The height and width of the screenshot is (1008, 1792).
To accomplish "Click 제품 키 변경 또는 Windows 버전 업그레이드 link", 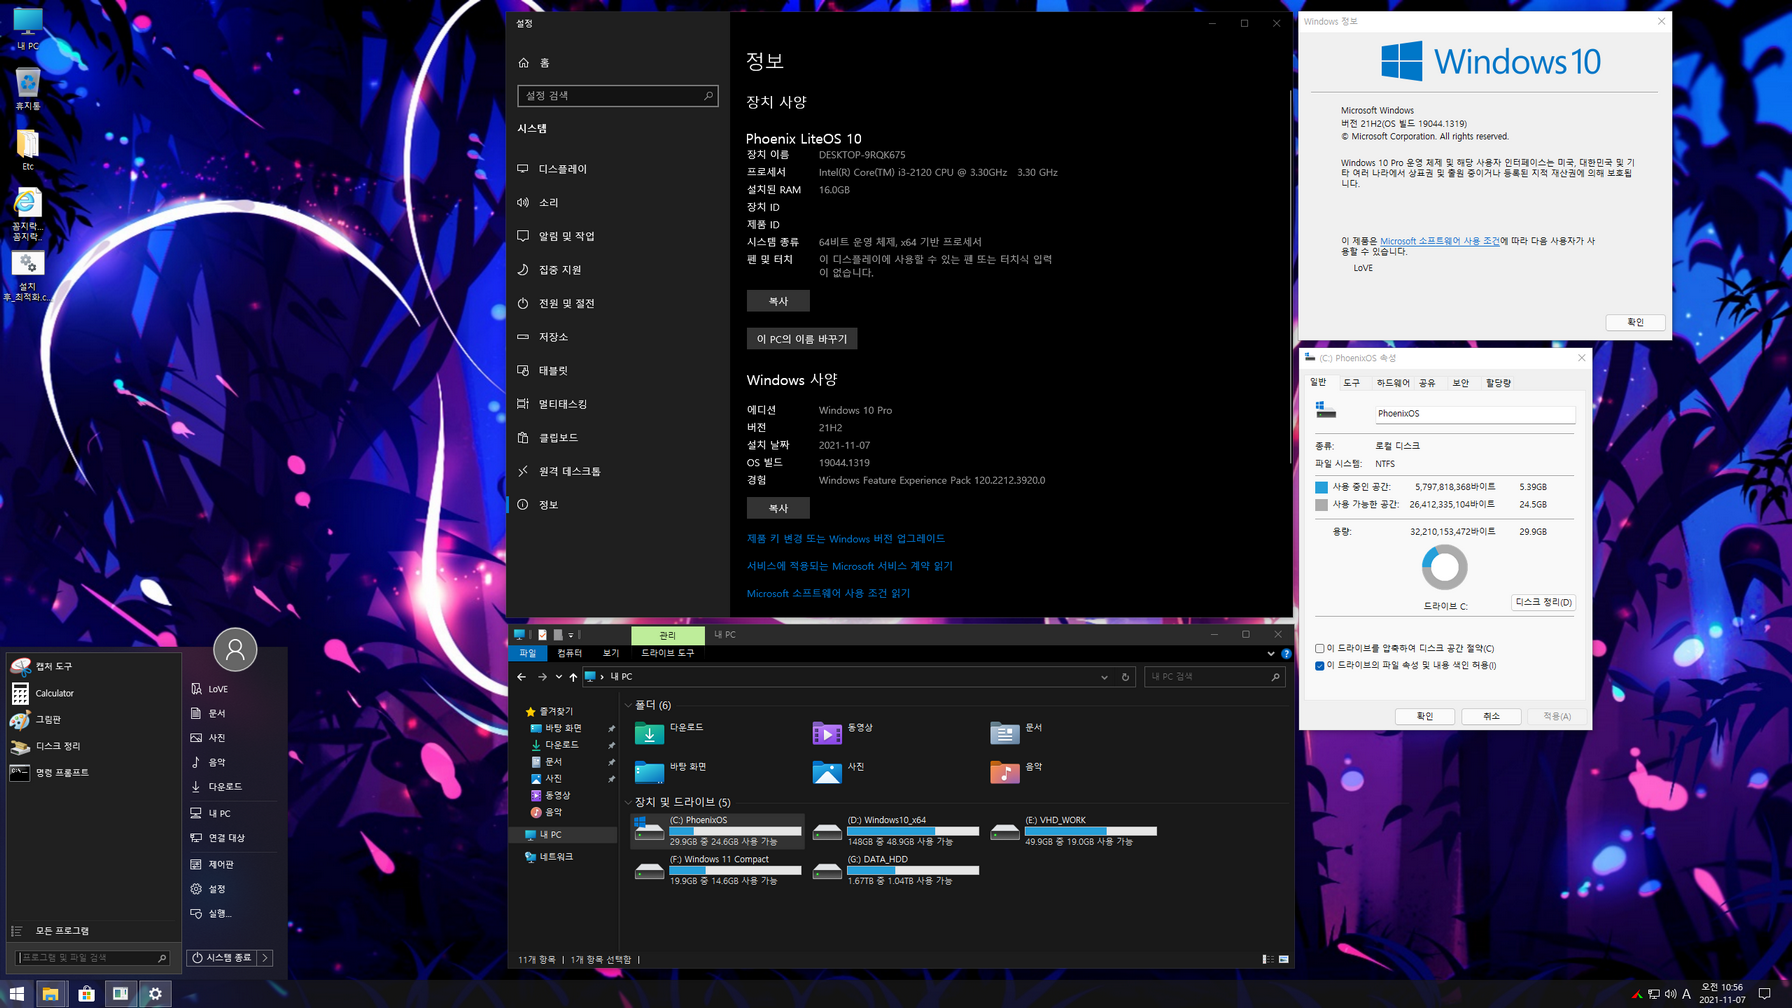I will (845, 538).
